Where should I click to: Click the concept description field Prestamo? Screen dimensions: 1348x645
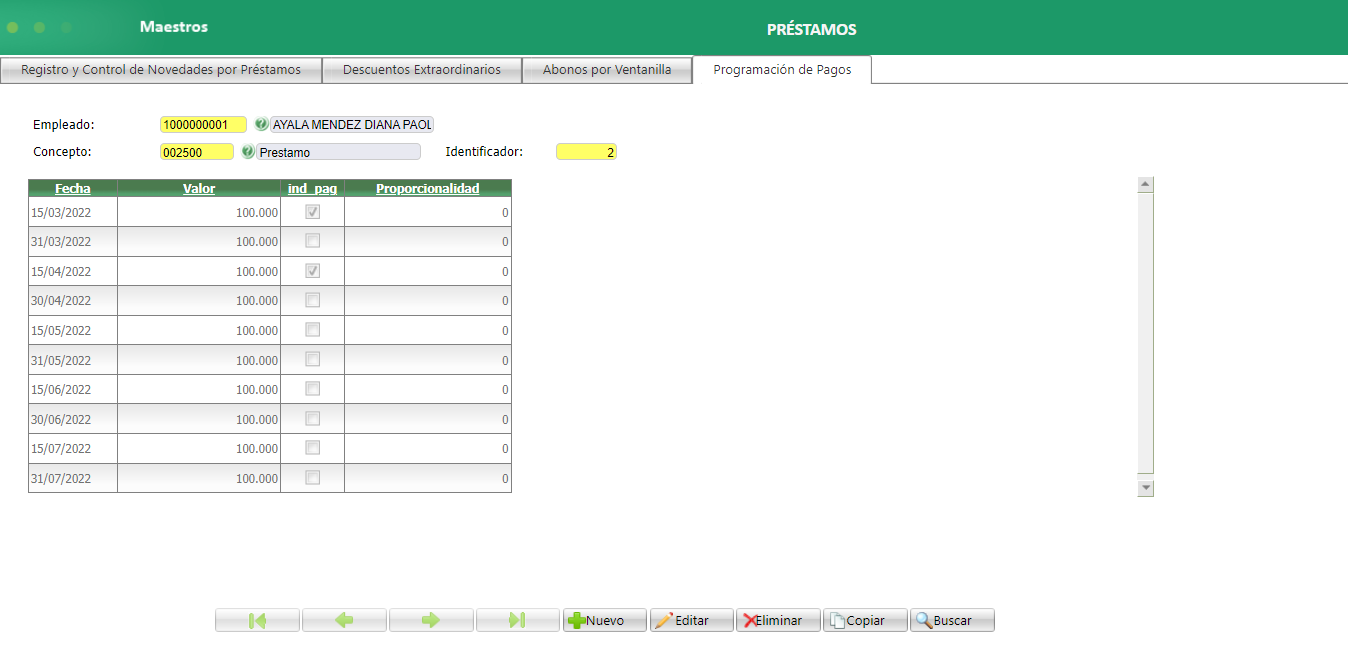coord(339,152)
